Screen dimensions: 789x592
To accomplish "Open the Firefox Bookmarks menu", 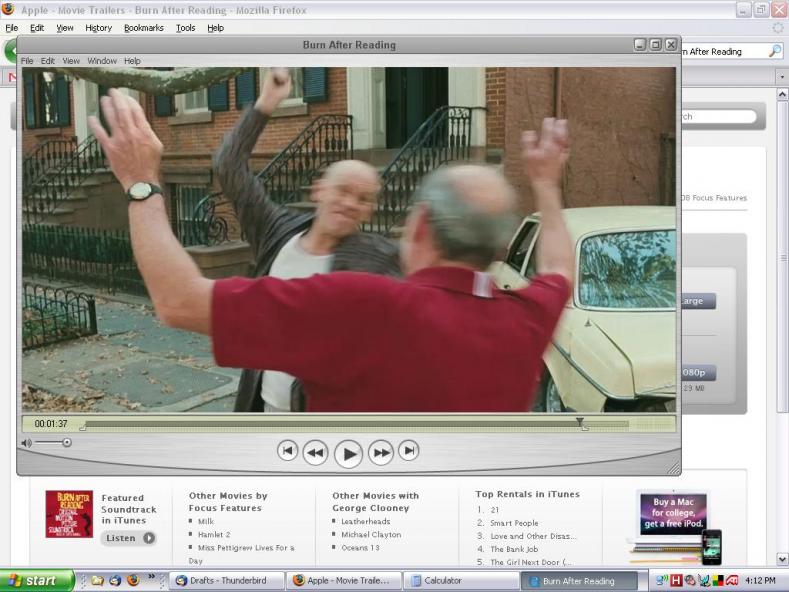I will click(x=142, y=28).
